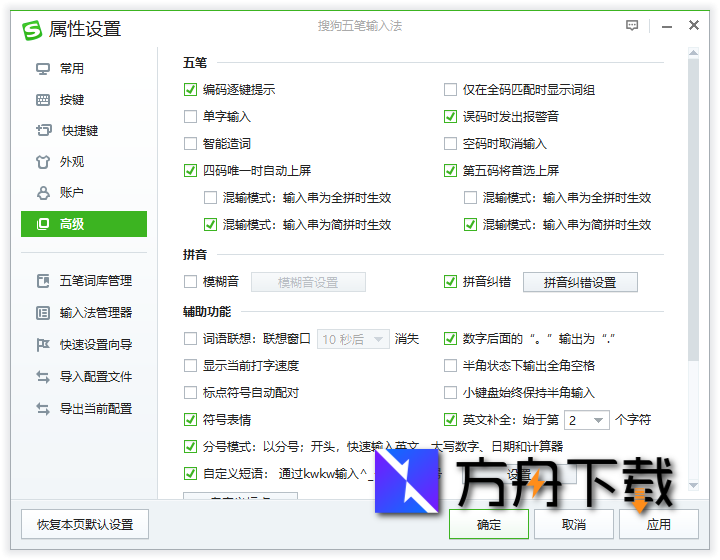Check 仅在全码匹配时显示词组
This screenshot has width=720, height=560.
click(450, 90)
